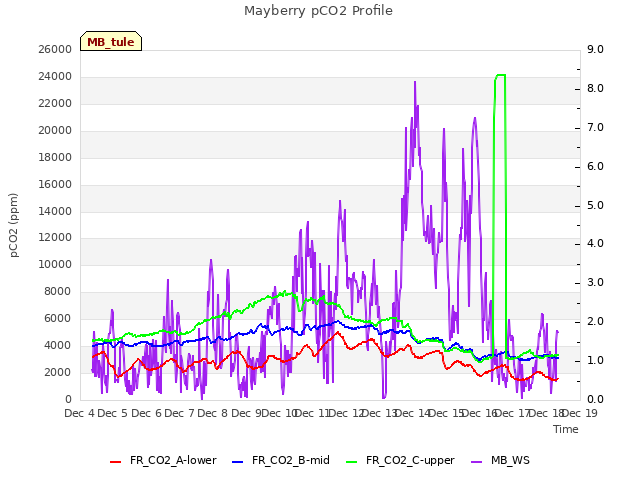Click the tallest purple wind-speed spike

pyautogui.click(x=415, y=83)
